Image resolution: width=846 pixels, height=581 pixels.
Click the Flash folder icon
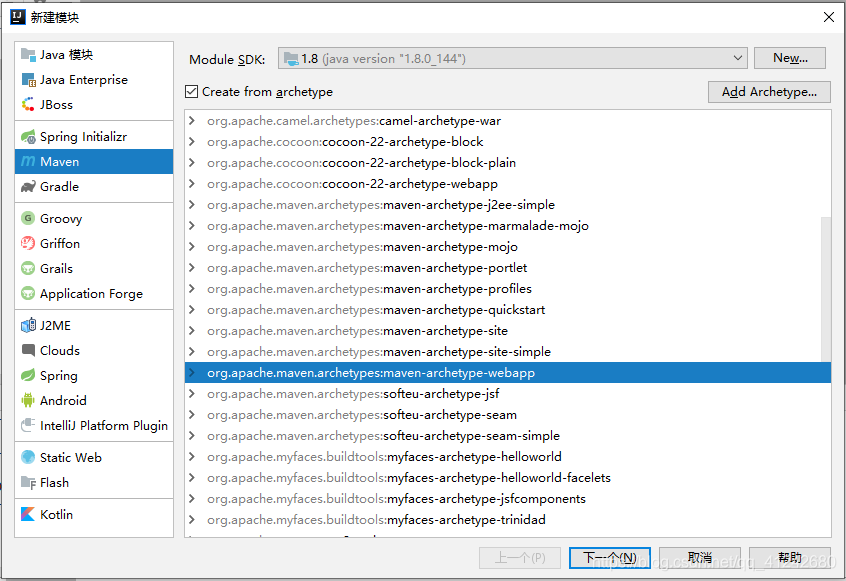28,482
